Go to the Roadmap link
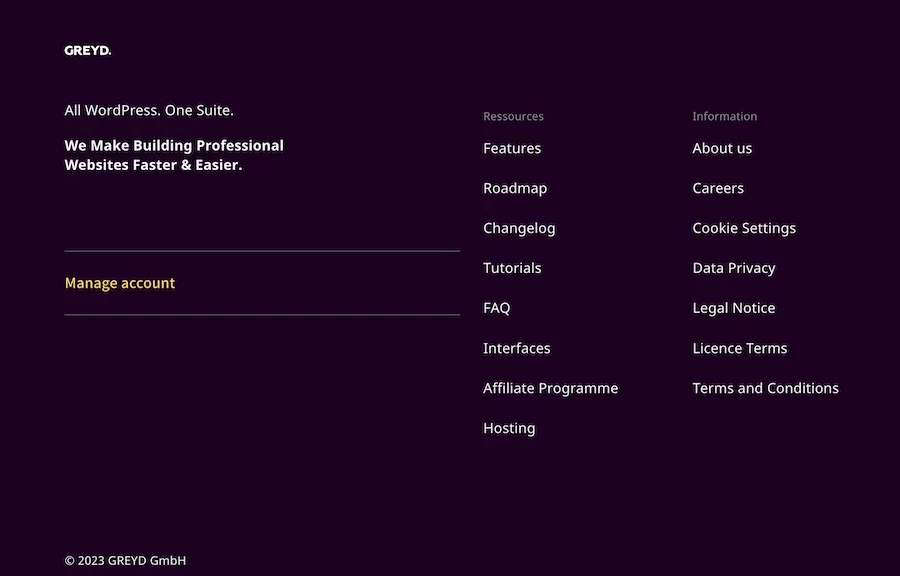 click(x=515, y=188)
